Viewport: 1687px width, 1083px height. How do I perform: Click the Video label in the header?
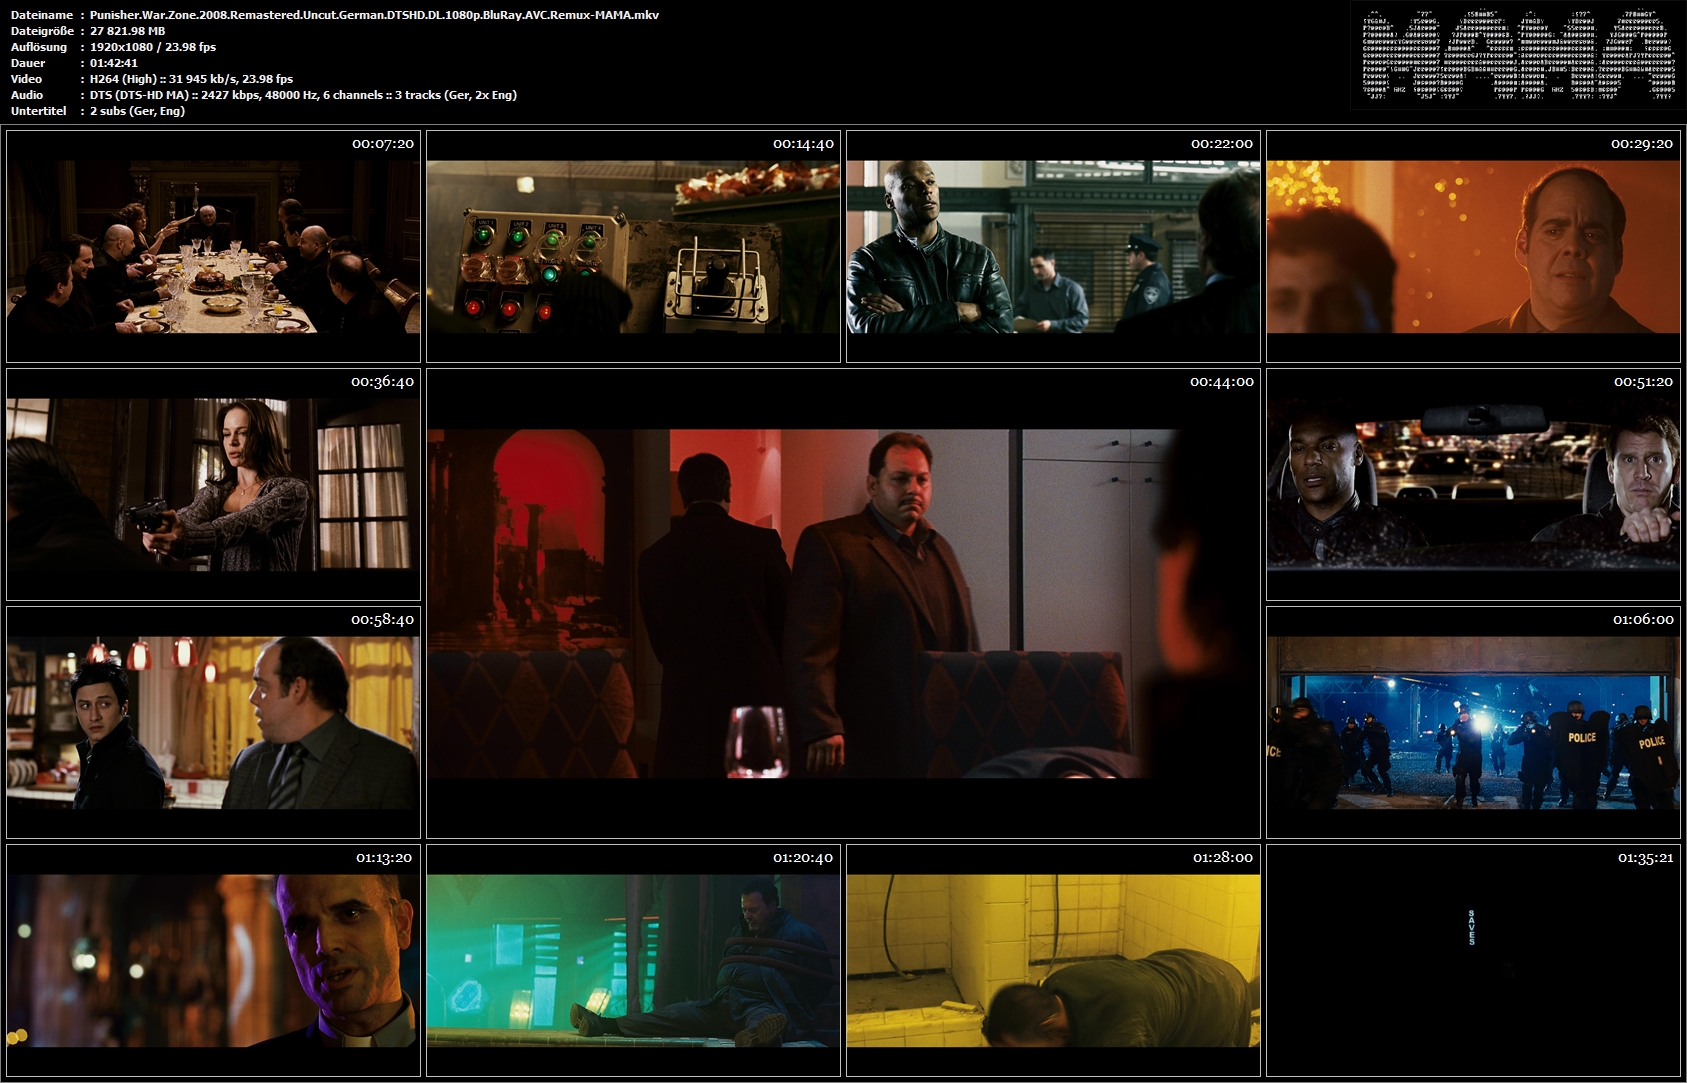pyautogui.click(x=27, y=79)
